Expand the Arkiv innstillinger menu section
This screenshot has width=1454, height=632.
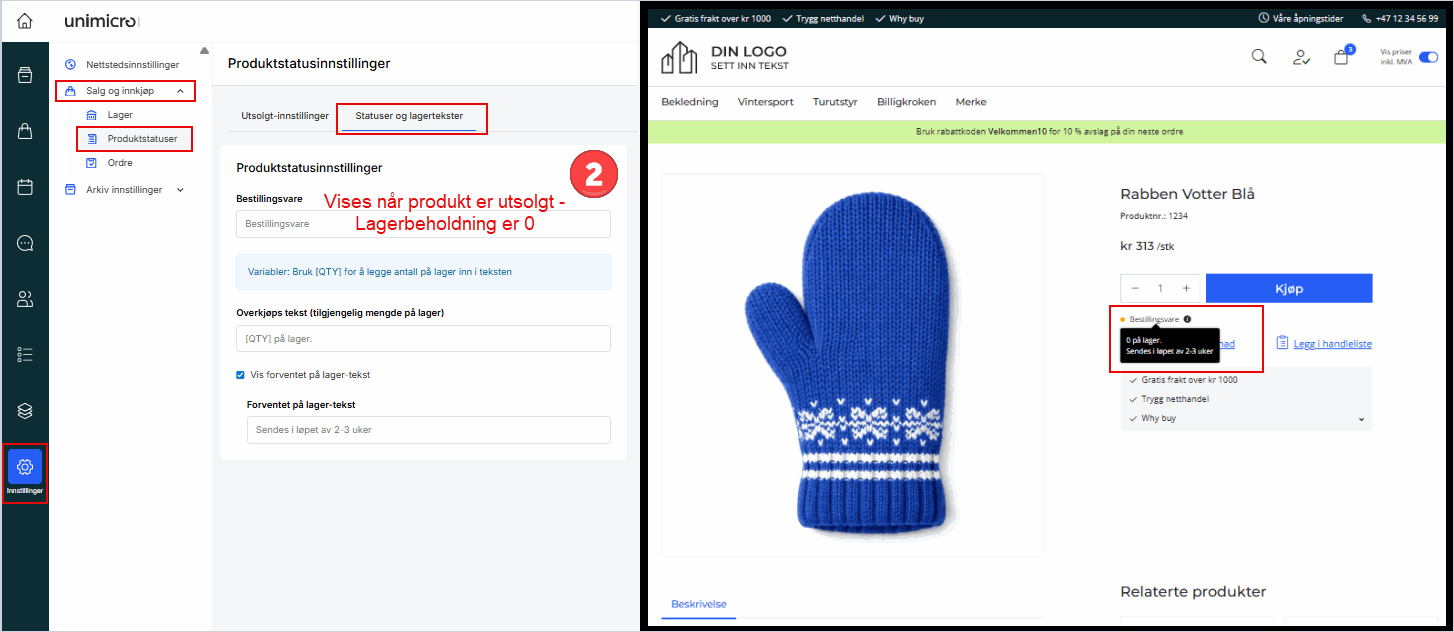(180, 190)
